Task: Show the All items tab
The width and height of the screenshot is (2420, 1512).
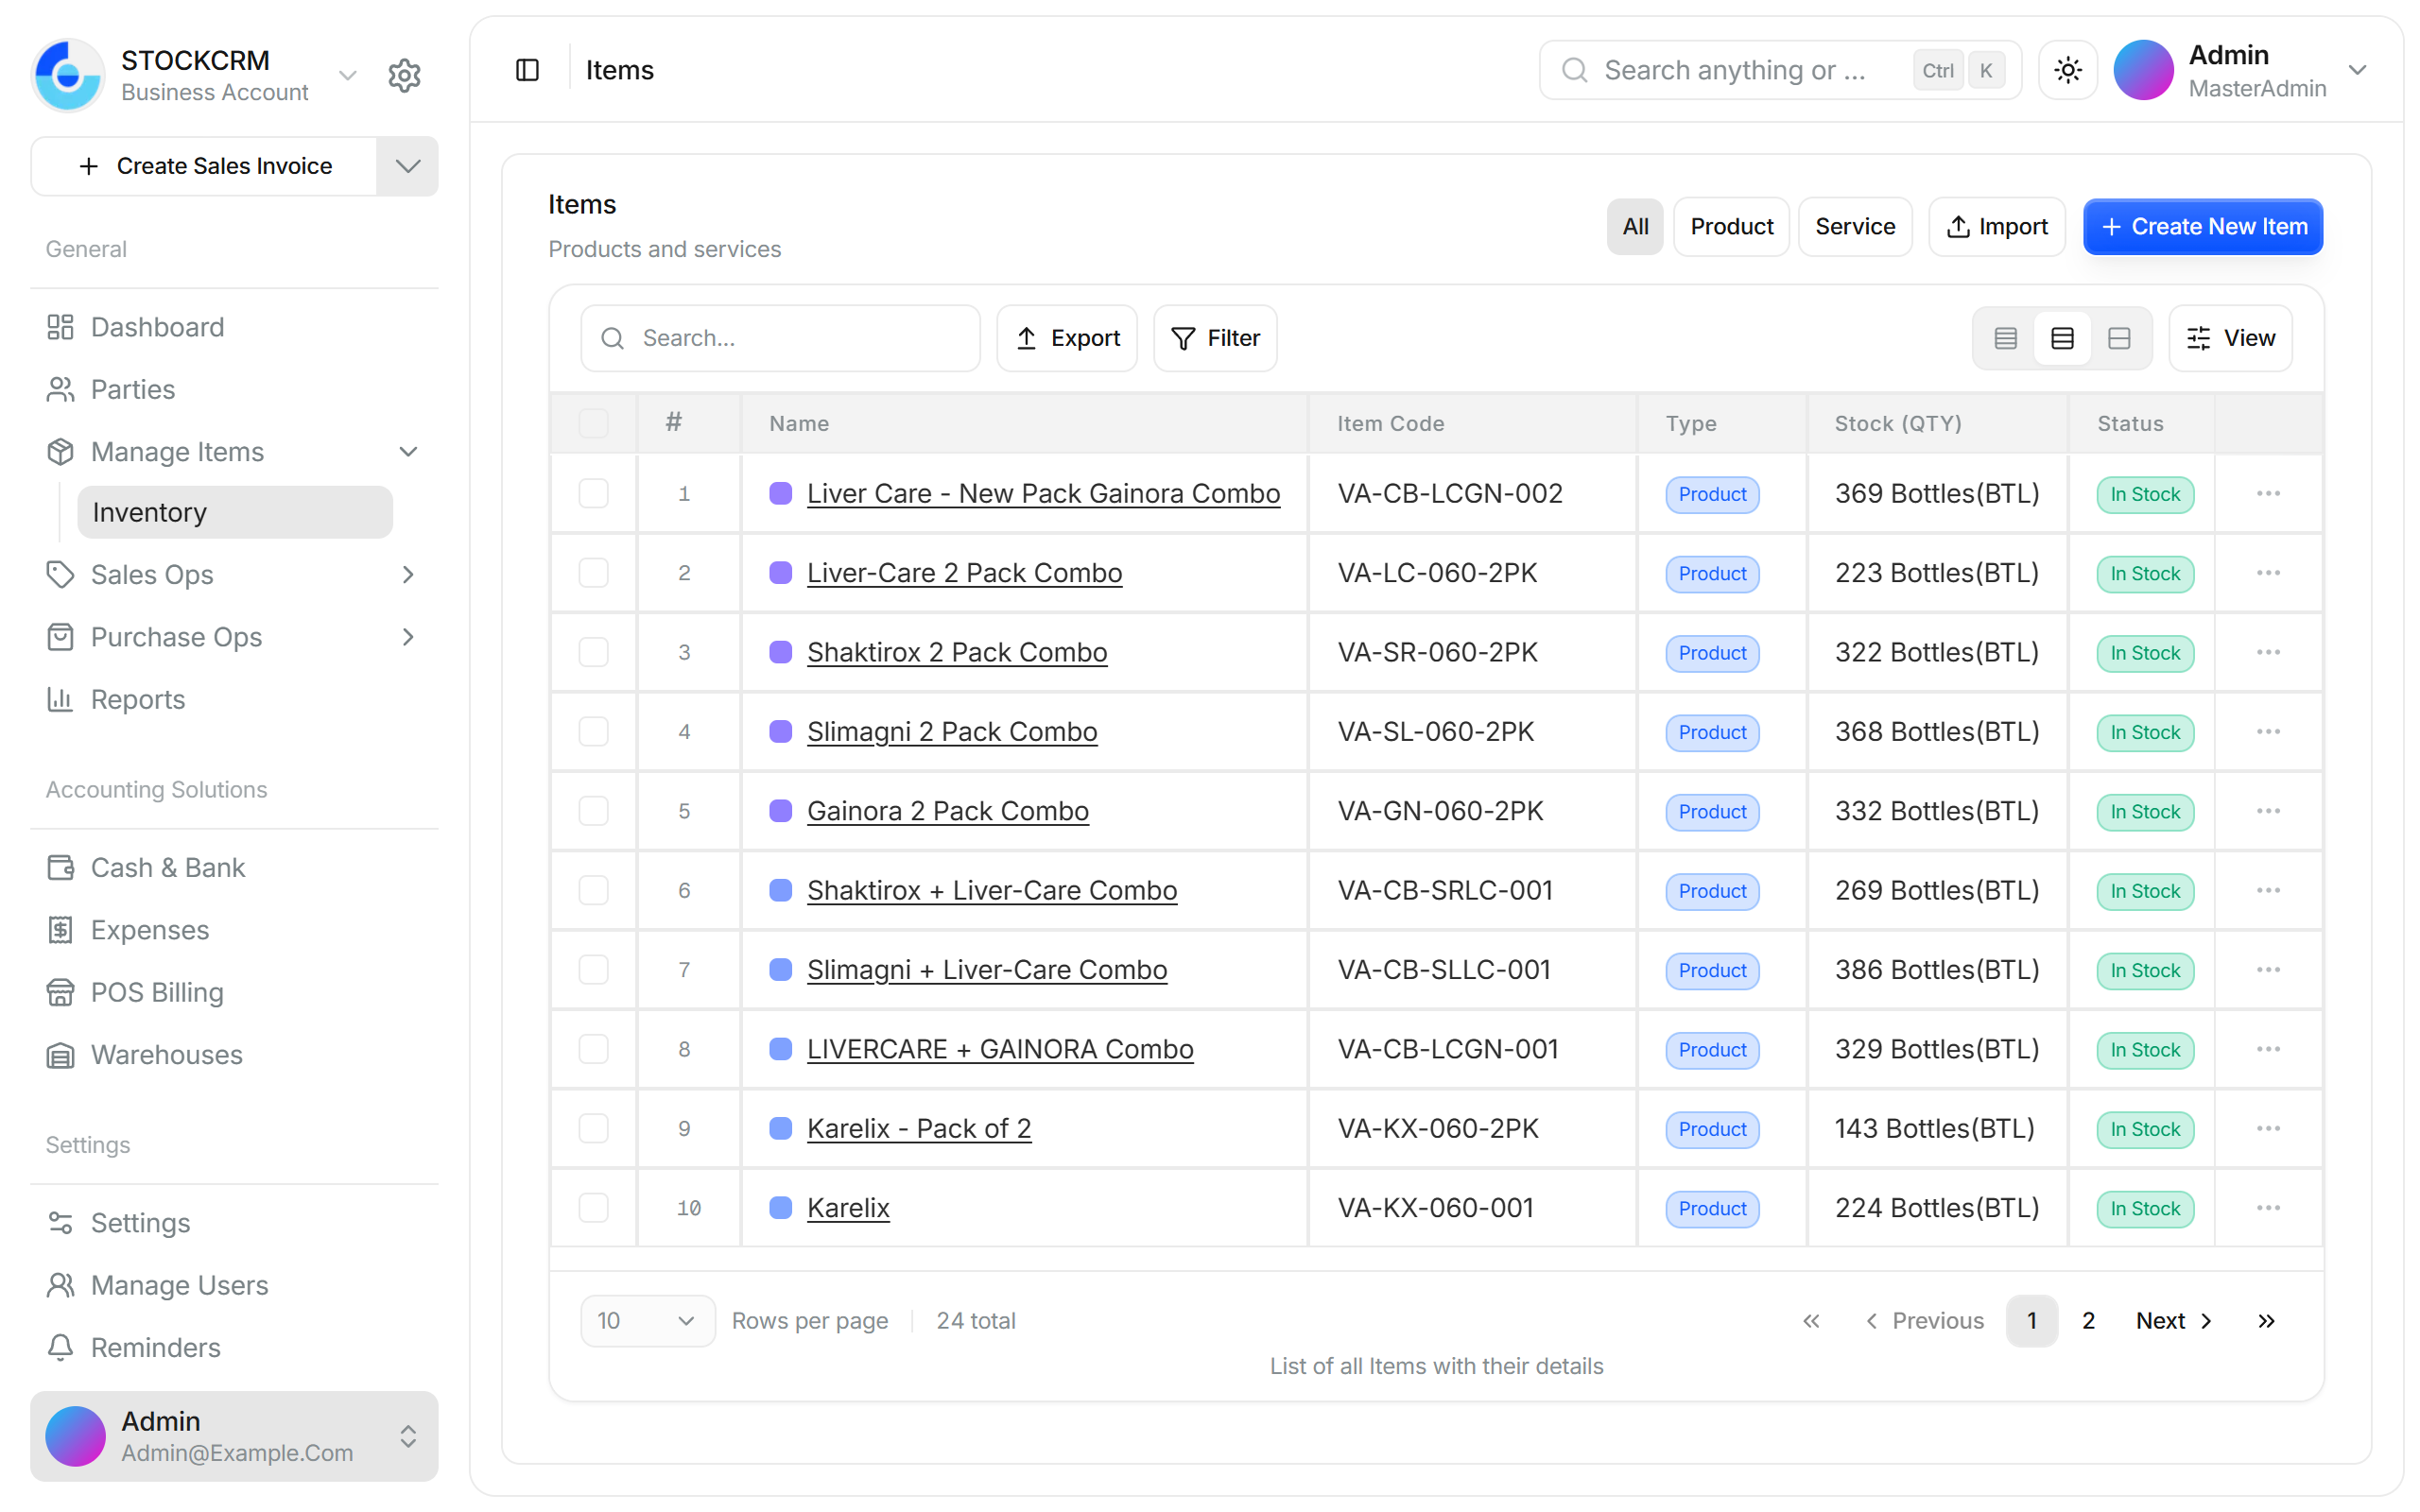Action: pyautogui.click(x=1635, y=227)
